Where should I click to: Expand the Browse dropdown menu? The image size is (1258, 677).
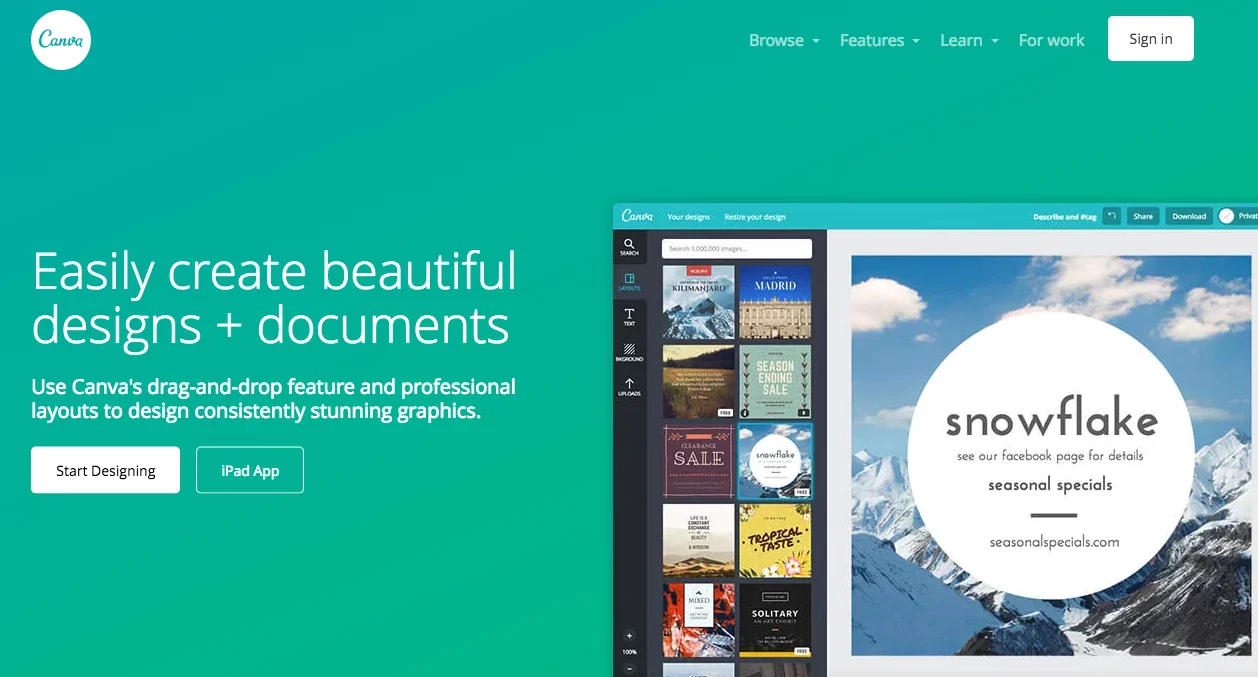(784, 40)
